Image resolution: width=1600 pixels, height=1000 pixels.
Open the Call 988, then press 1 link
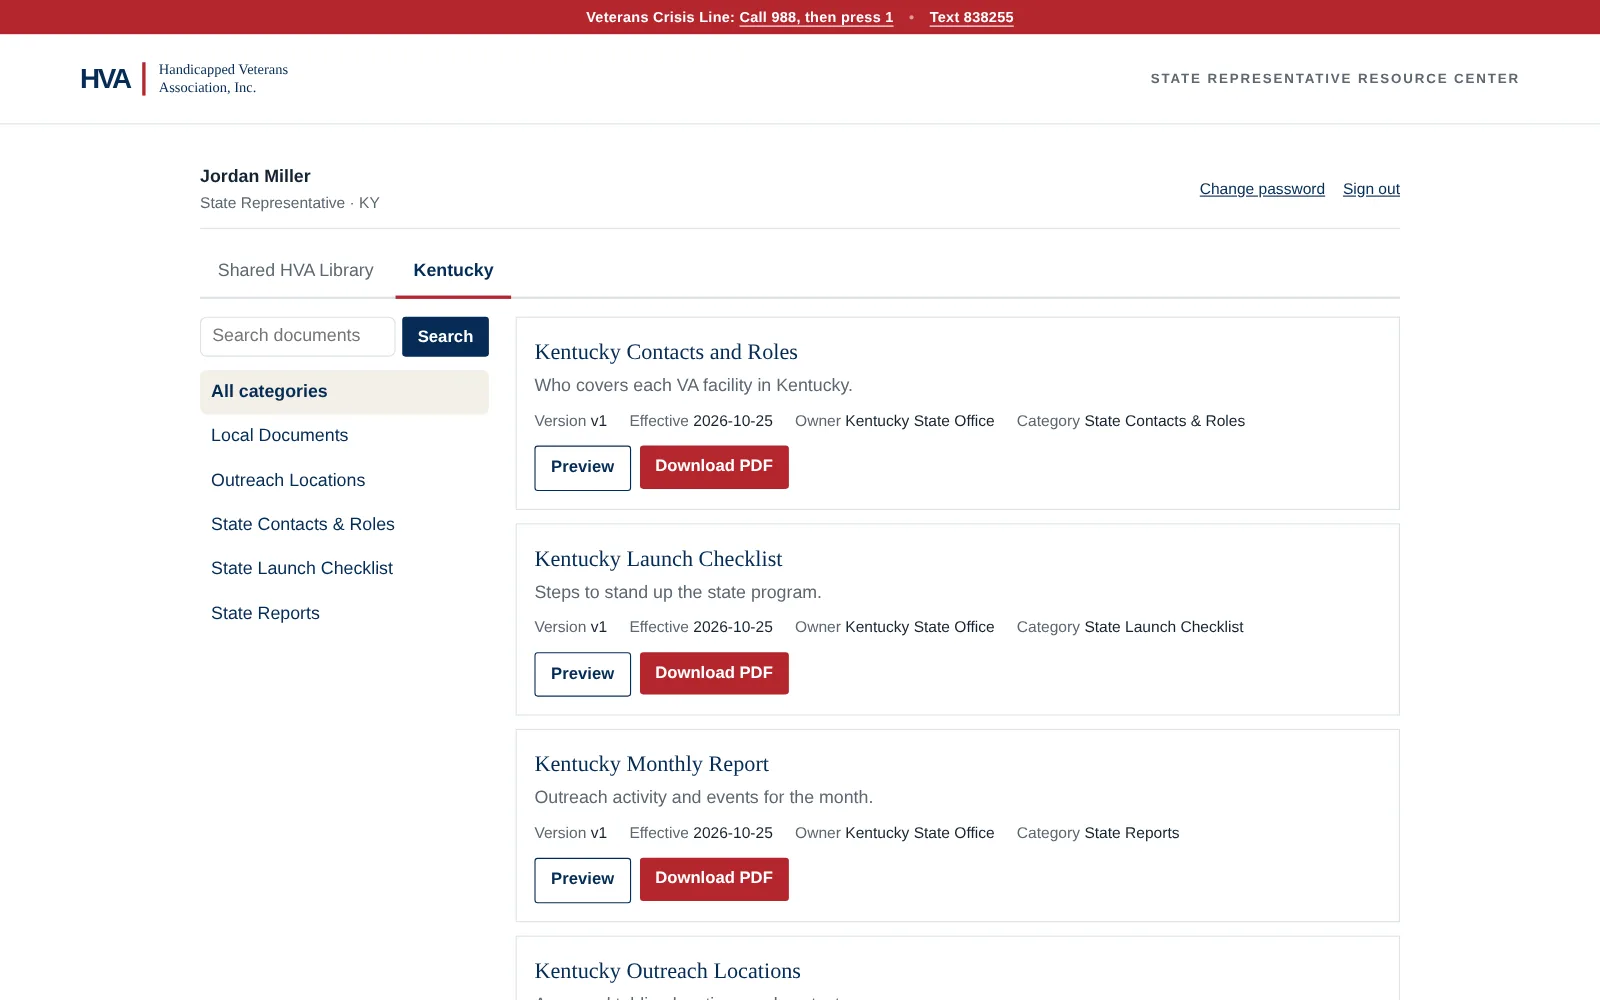pyautogui.click(x=816, y=17)
